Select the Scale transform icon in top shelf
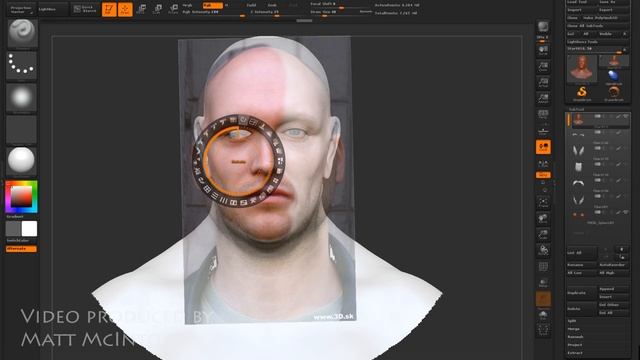Image resolution: width=640 pixels, height=360 pixels. click(x=157, y=9)
